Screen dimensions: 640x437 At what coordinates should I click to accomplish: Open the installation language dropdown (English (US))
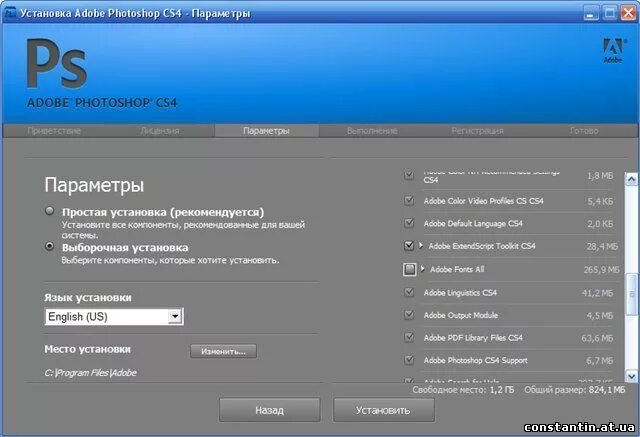point(114,316)
